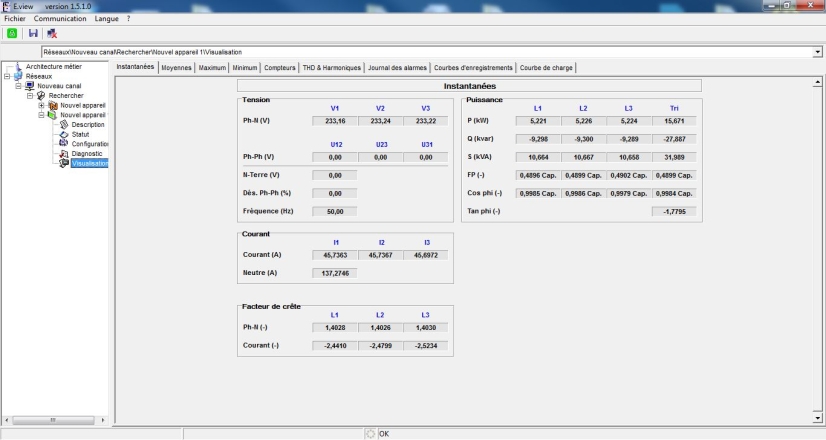The height and width of the screenshot is (440, 826).
Task: Click the L1 Ph-N crest factor 1,4028
Action: point(335,327)
